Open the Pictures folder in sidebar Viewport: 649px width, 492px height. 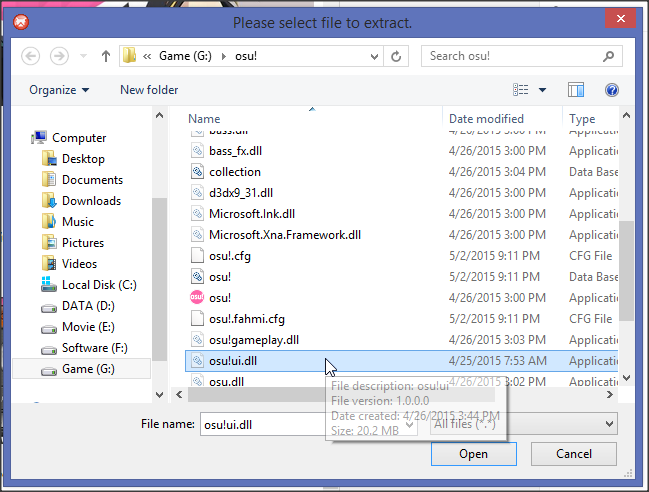tap(83, 243)
